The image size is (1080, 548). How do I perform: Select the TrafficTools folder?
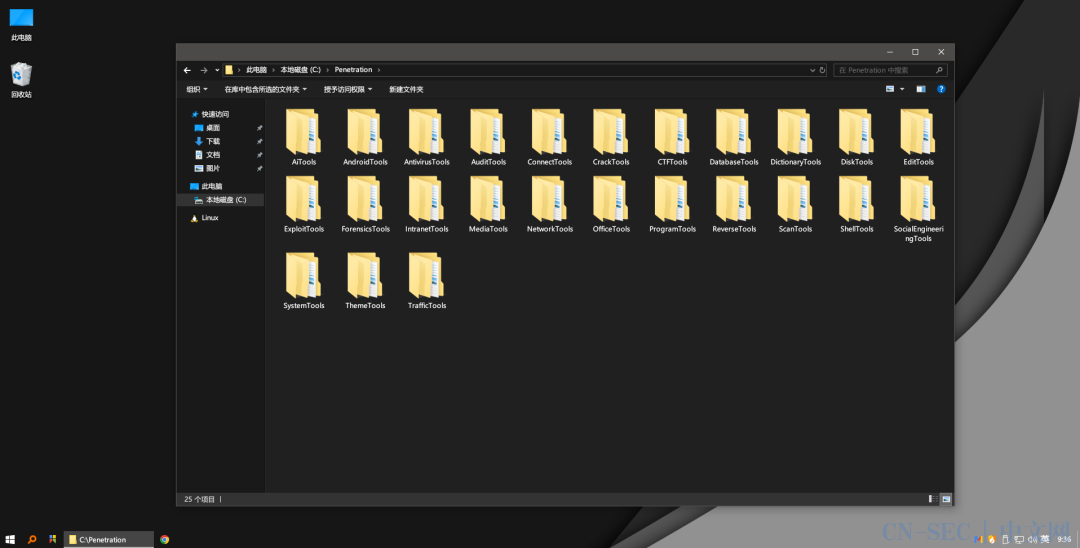[426, 281]
